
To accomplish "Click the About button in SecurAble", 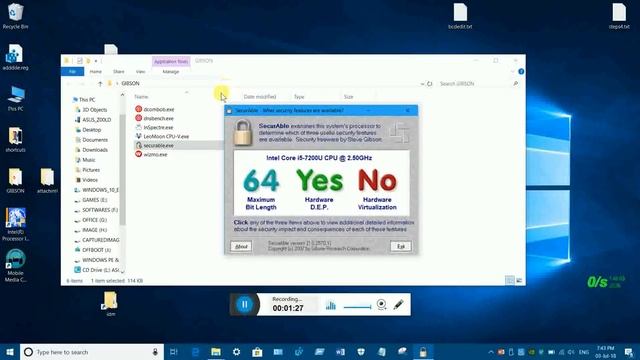I will (241, 247).
